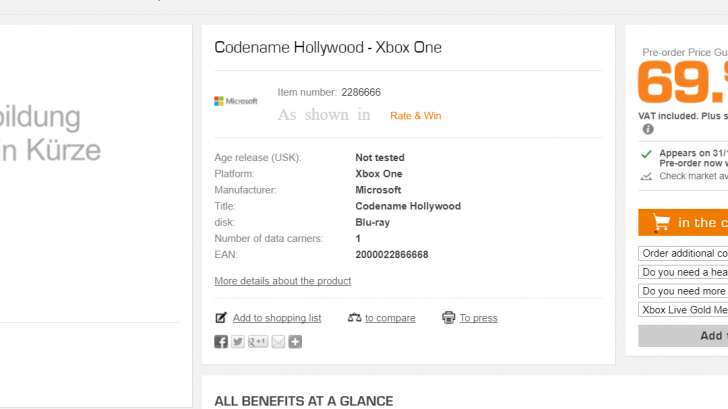This screenshot has height=409, width=728.
Task: Click the 69 price figure
Action: click(680, 83)
